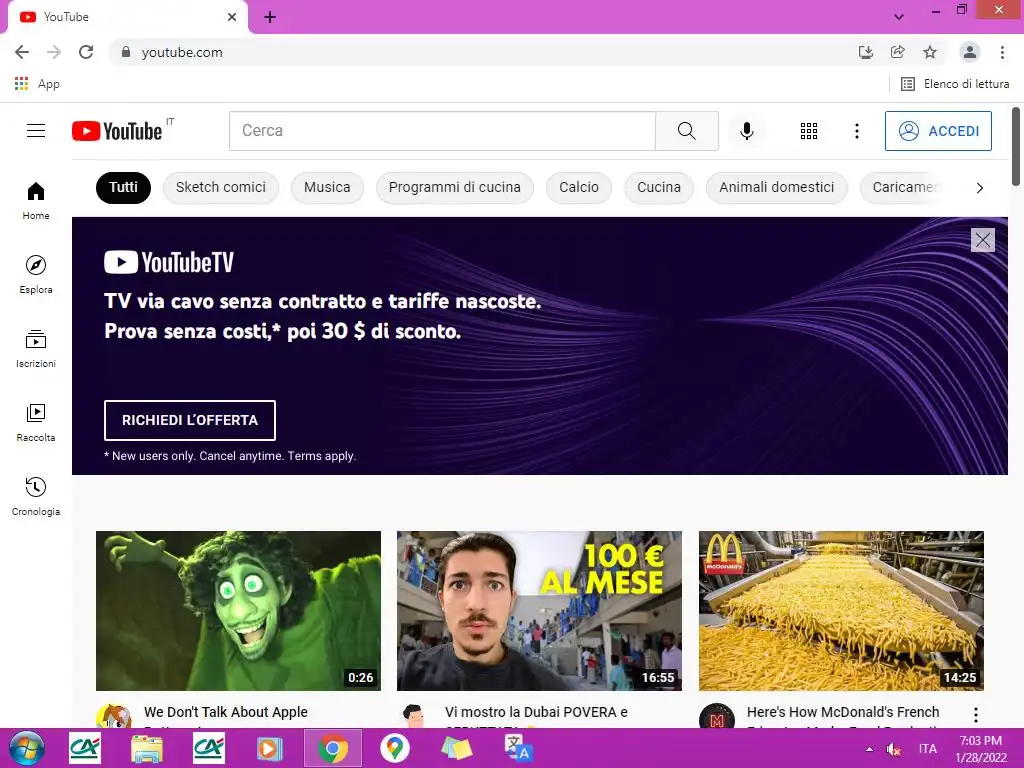Open Raccolta in the sidebar
Screen dimensions: 1024x768
point(36,423)
